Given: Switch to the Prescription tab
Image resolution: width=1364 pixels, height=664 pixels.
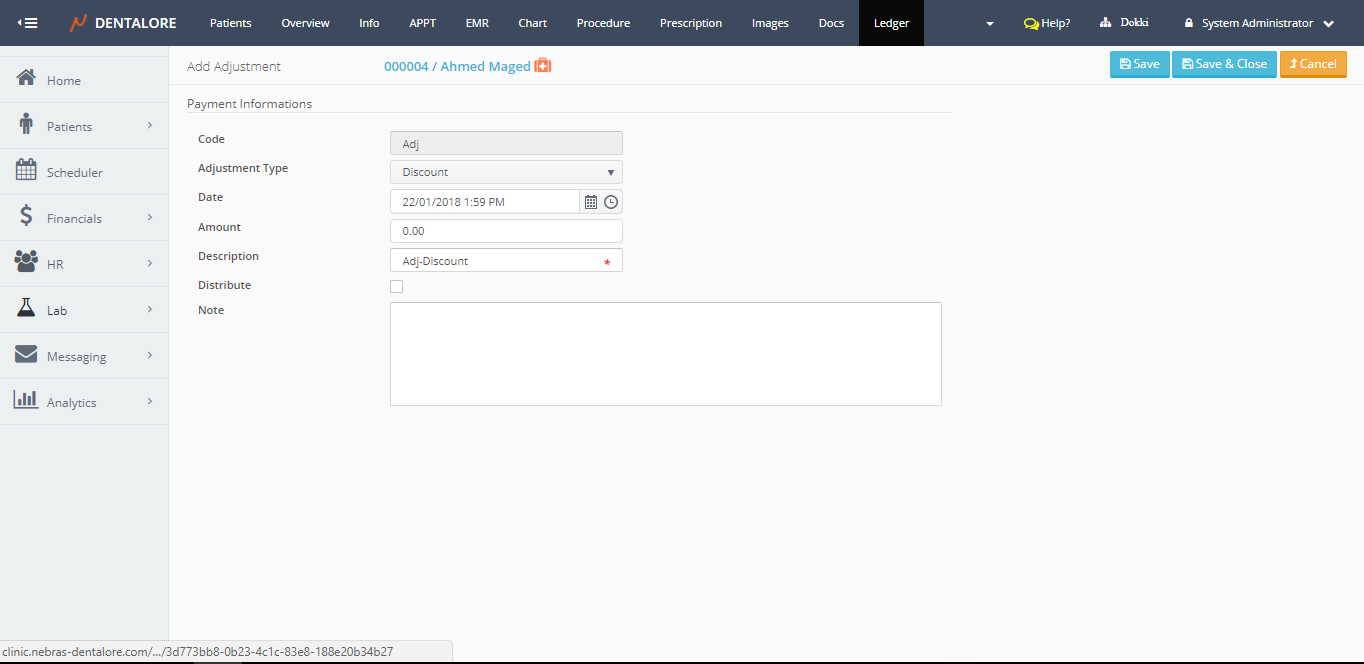Looking at the screenshot, I should point(690,23).
